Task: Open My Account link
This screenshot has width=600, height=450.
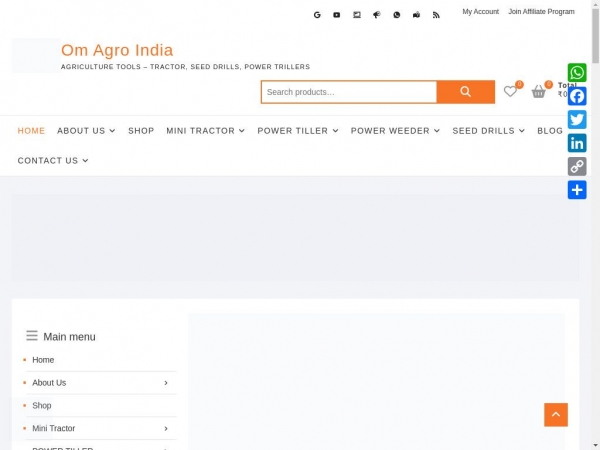Action: (x=481, y=12)
